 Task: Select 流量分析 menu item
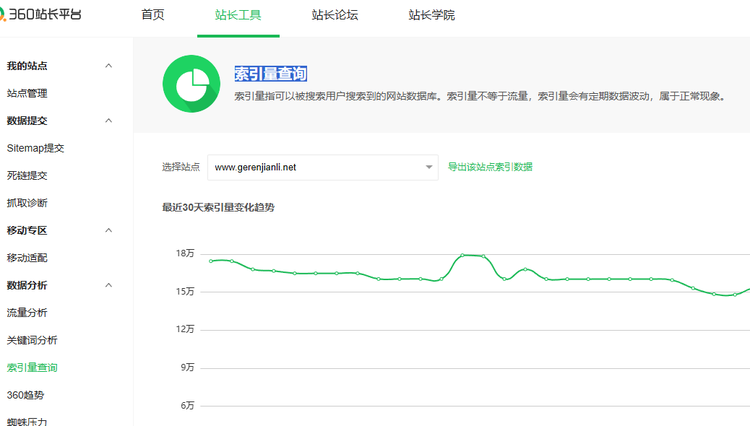(x=27, y=313)
